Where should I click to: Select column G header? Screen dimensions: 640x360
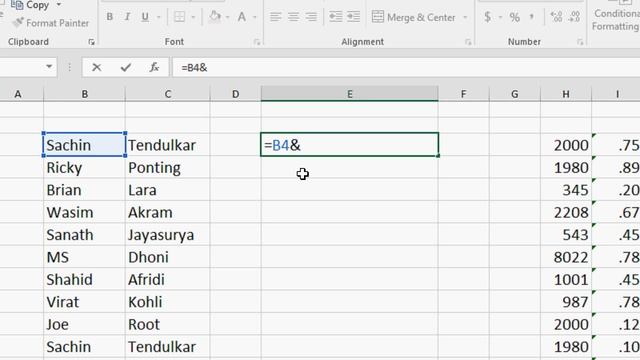click(514, 94)
